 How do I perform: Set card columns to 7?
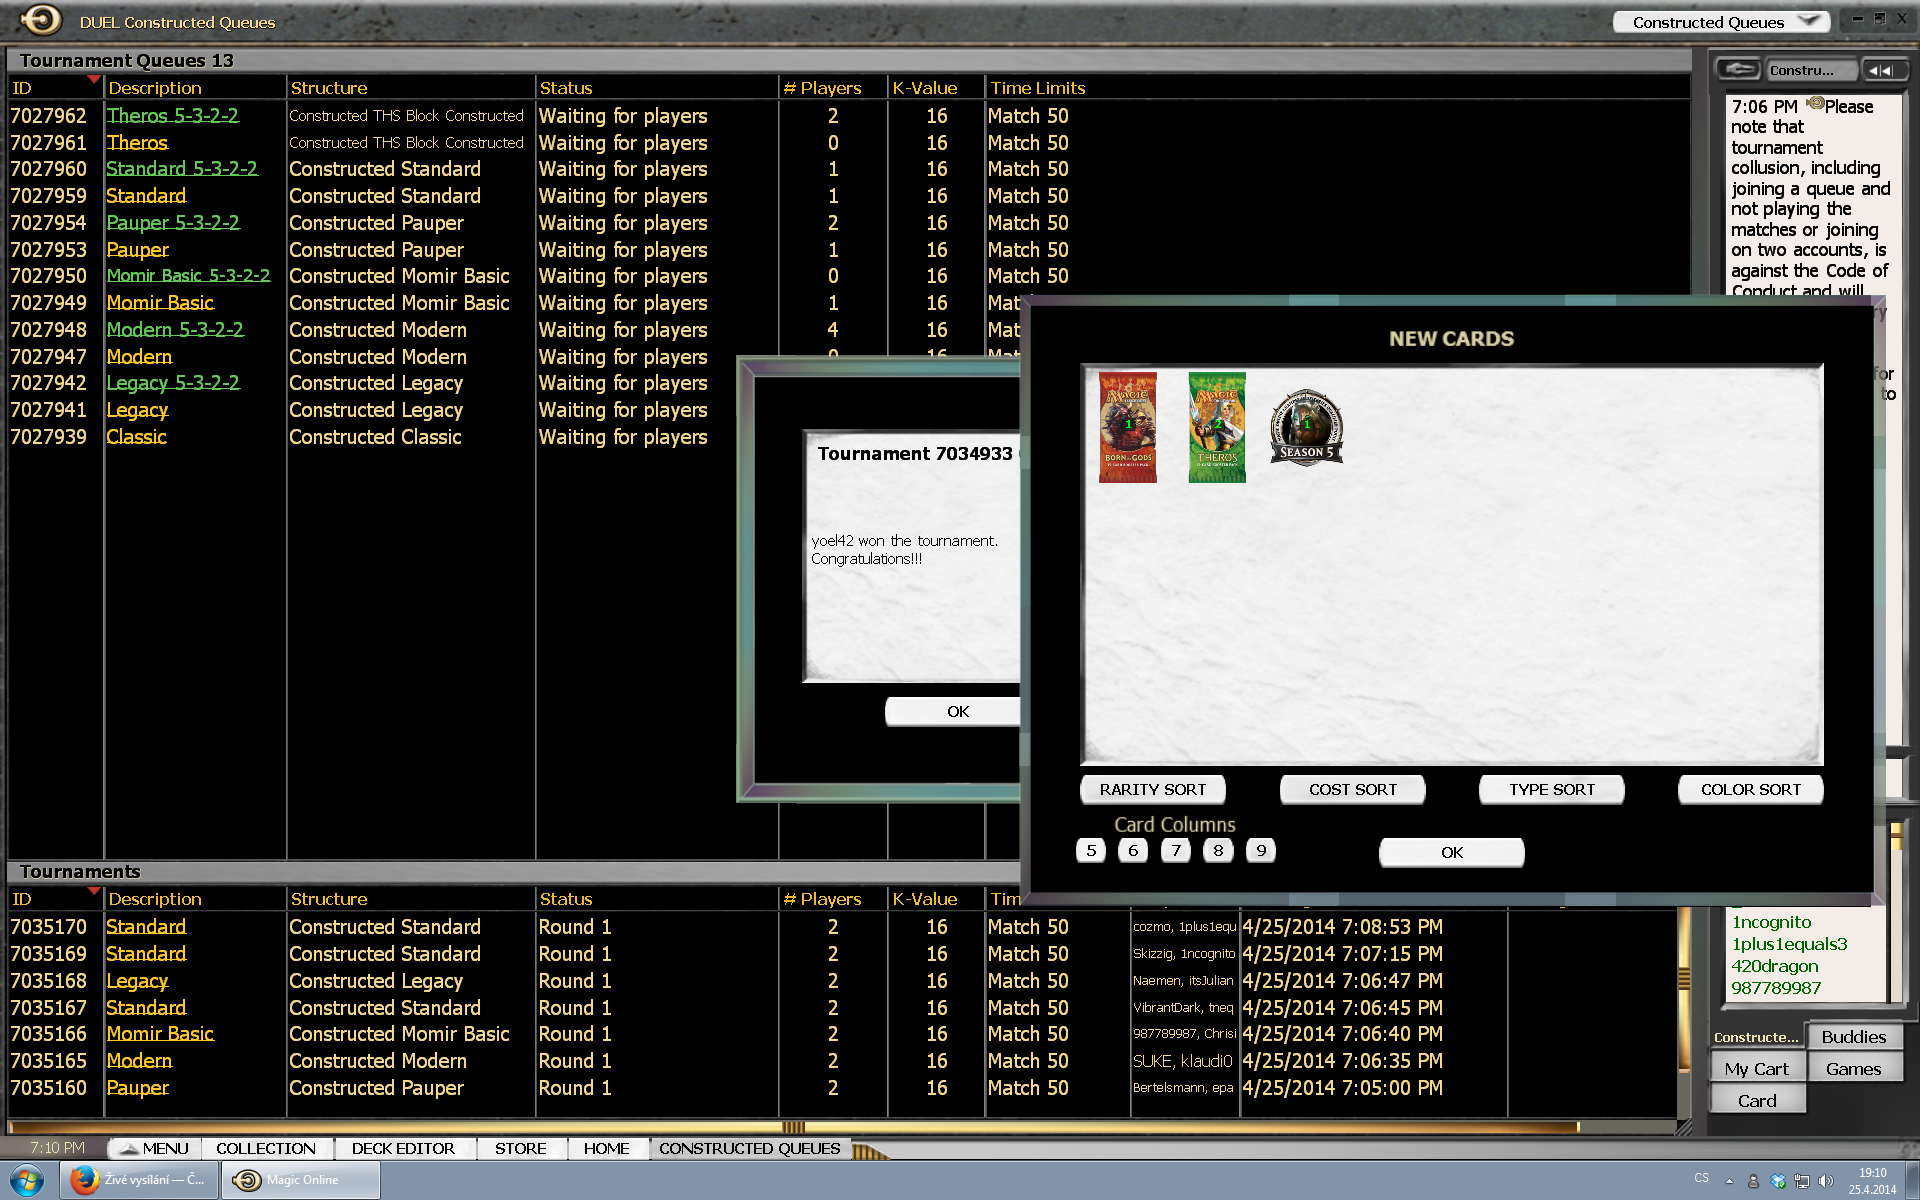pyautogui.click(x=1176, y=850)
